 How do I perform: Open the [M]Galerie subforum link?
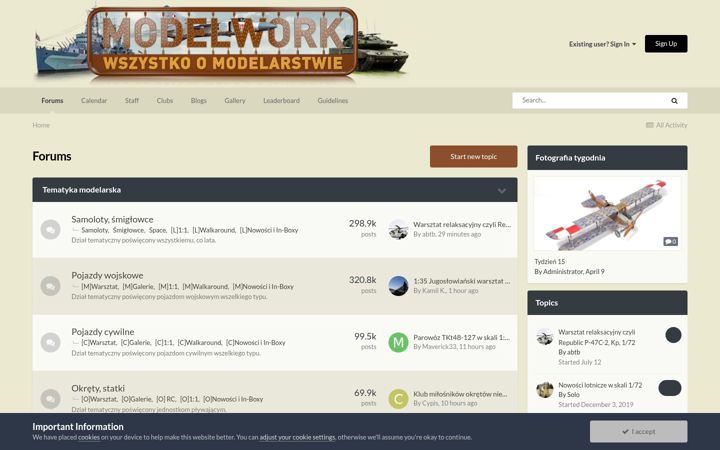138,287
